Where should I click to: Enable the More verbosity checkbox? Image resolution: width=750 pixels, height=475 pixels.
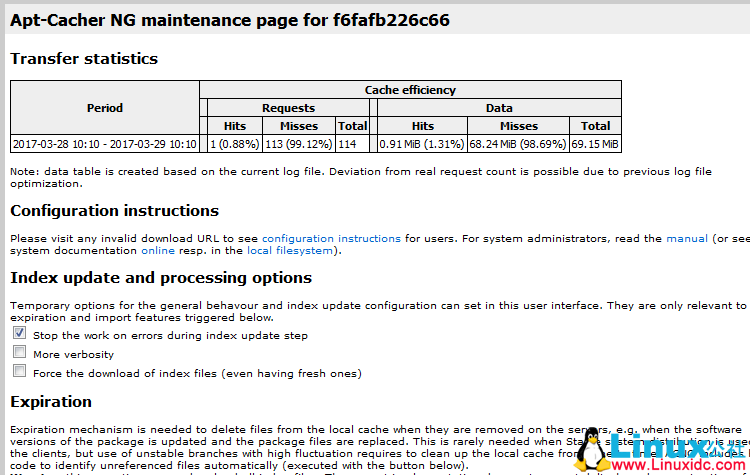pyautogui.click(x=19, y=352)
